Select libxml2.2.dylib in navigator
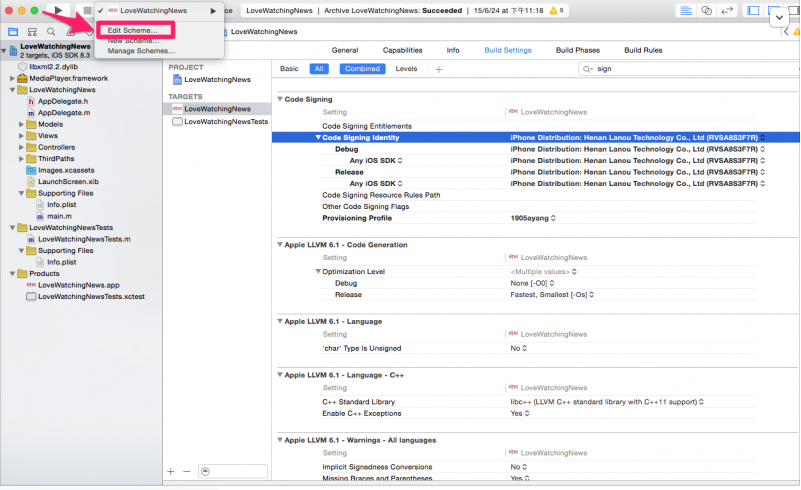801x490 pixels. 53,66
